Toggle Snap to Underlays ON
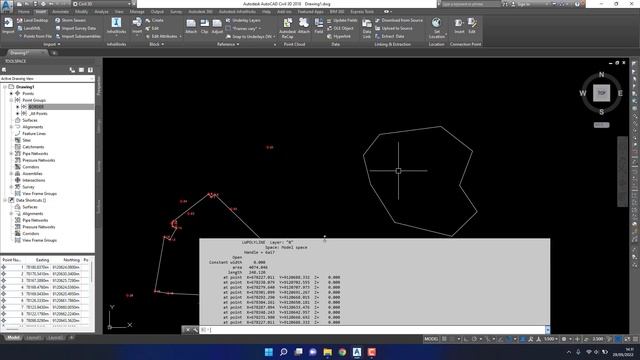Viewport: 640px width, 360px height. [x=249, y=36]
